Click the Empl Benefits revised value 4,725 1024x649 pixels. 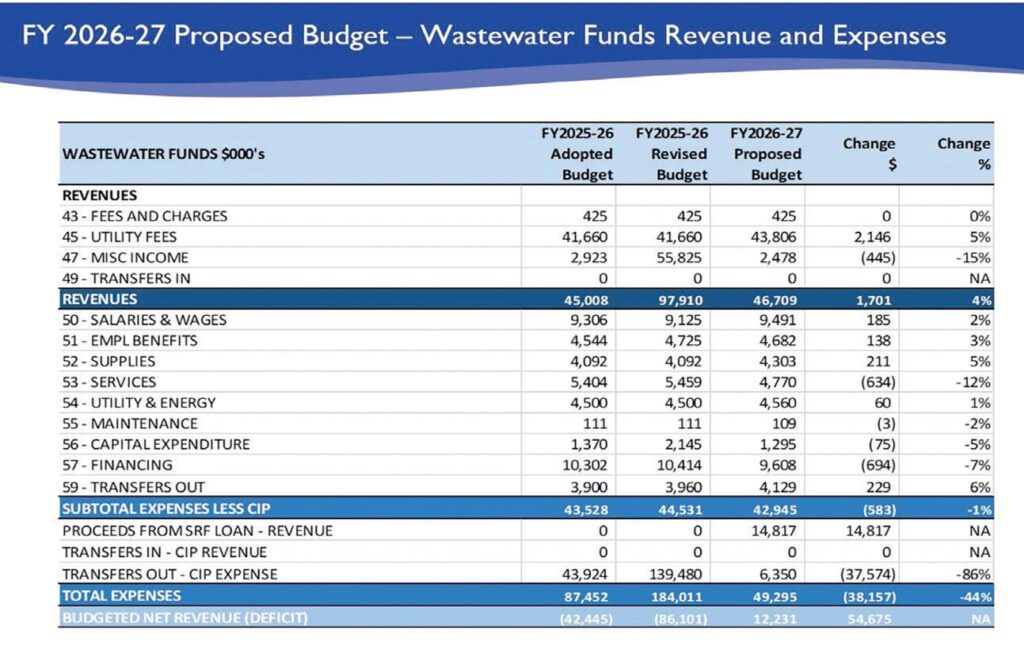[x=683, y=341]
